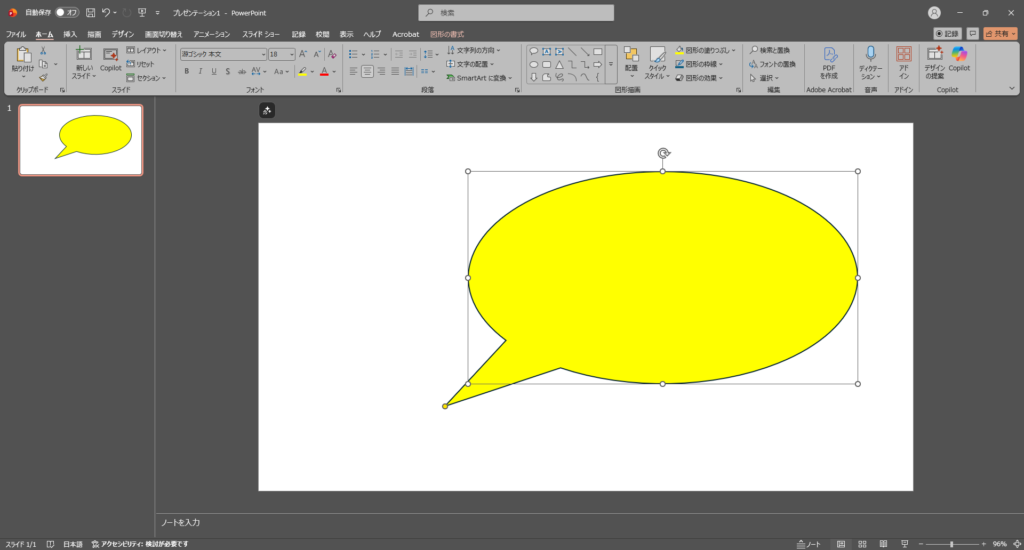
Task: Click the 共有 share button
Action: click(1000, 34)
